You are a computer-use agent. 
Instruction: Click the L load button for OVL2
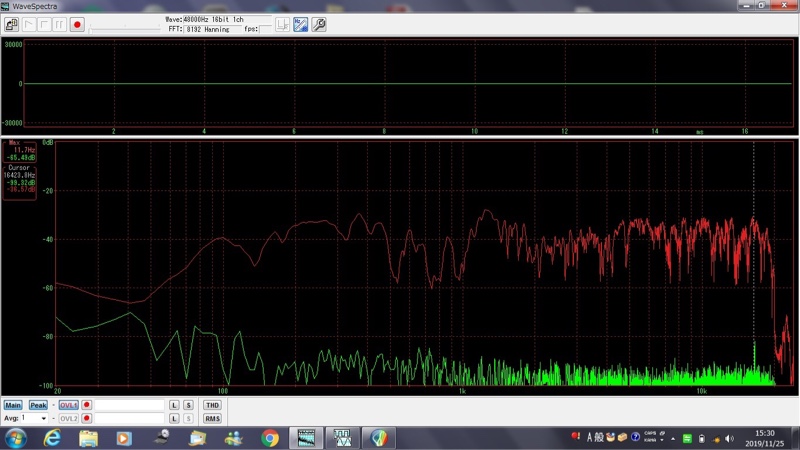click(174, 418)
